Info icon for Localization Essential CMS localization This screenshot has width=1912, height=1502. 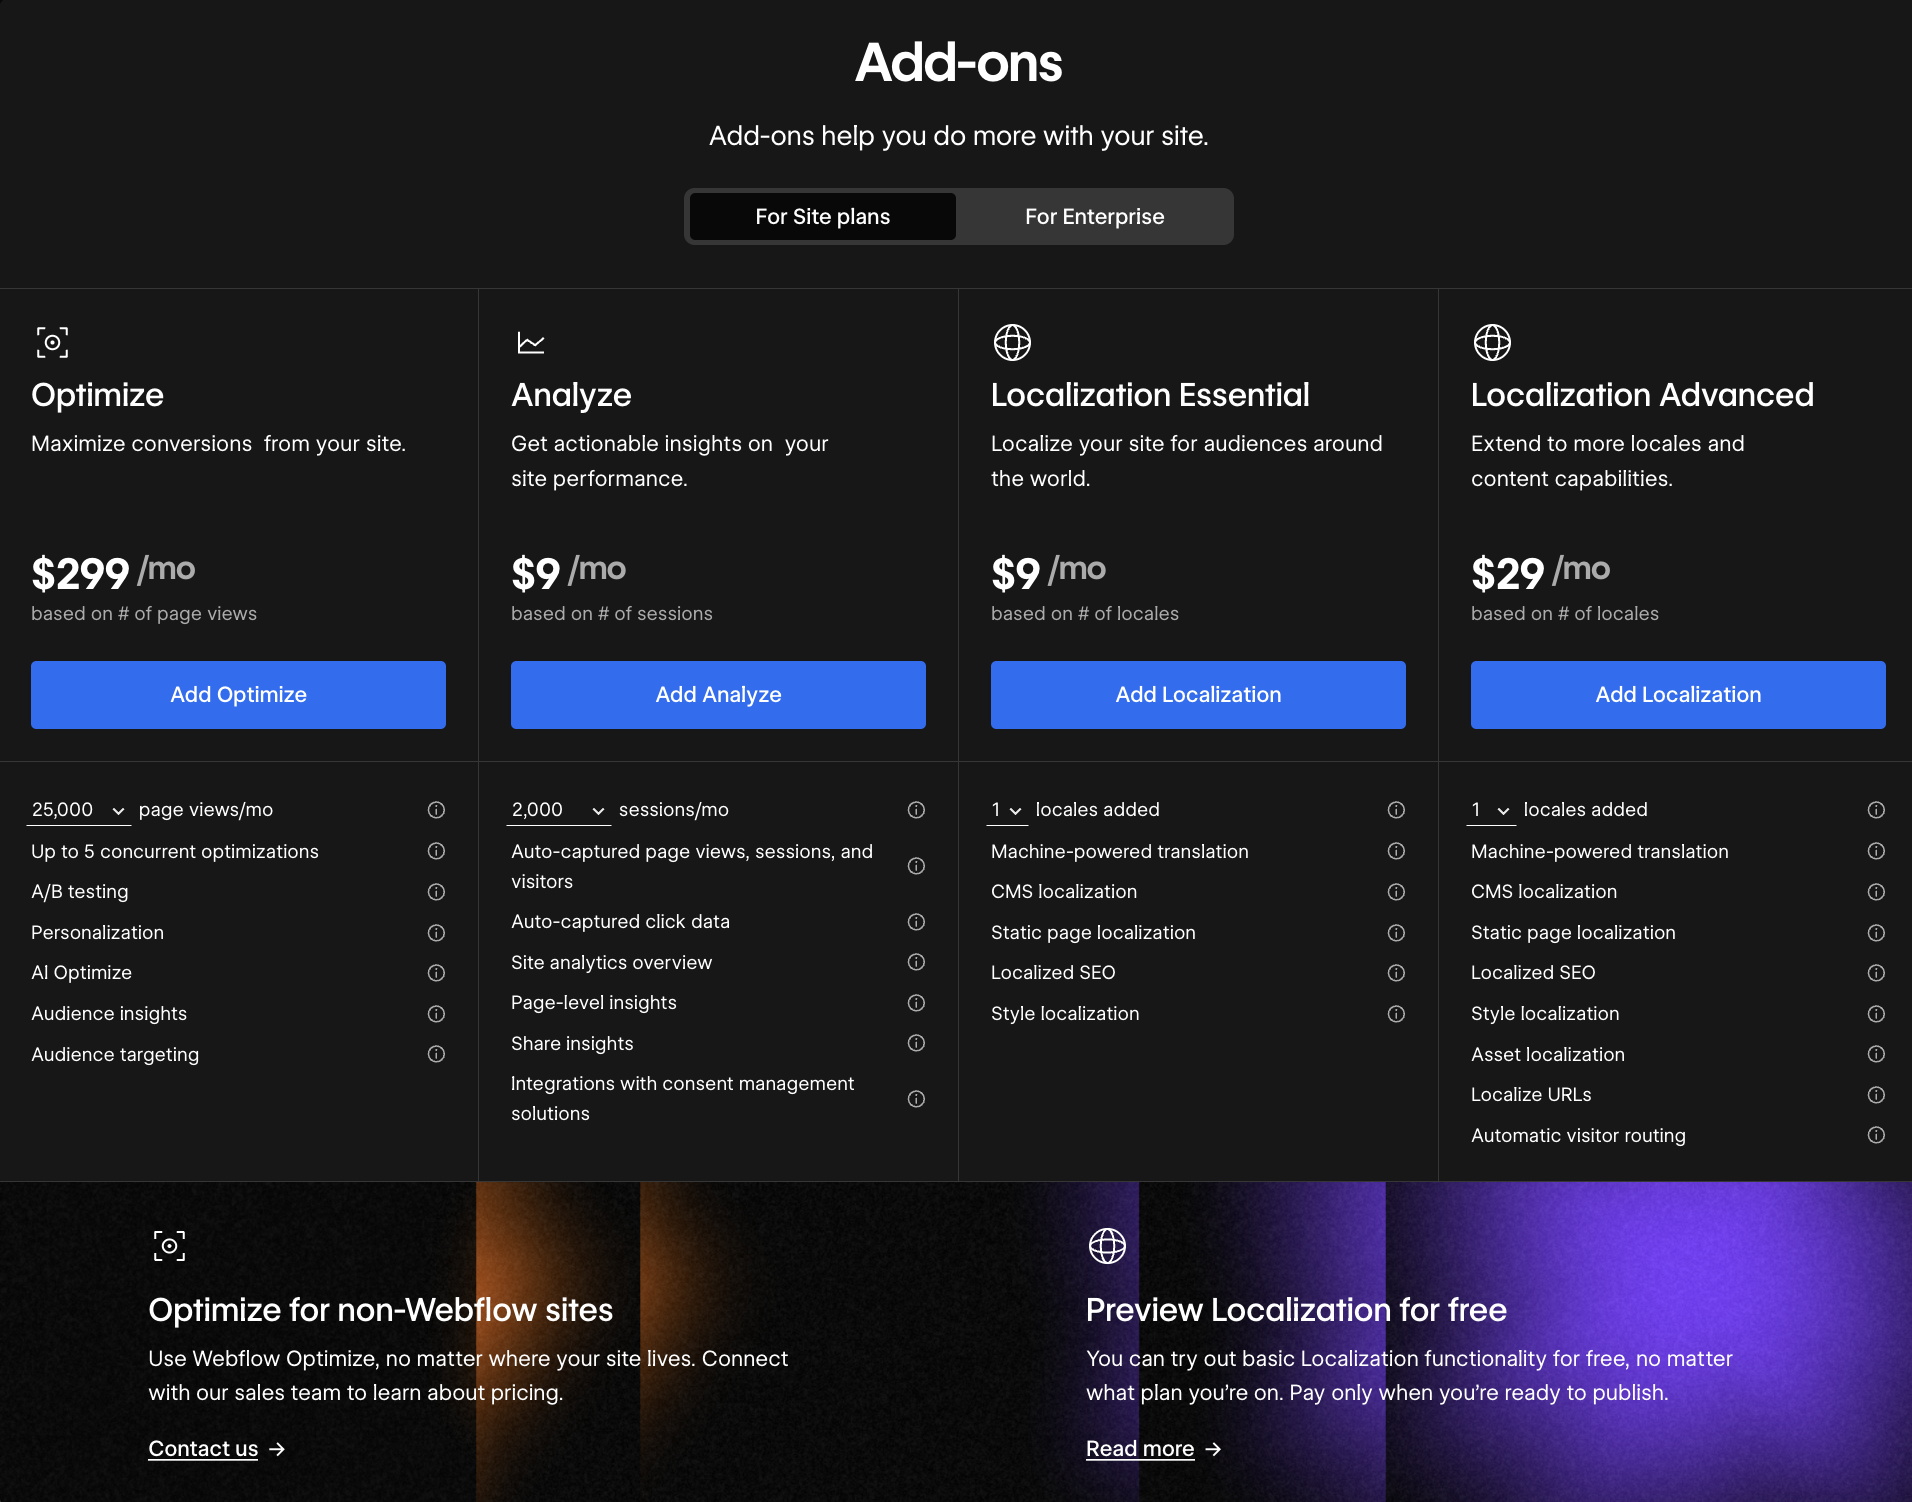pos(1396,892)
